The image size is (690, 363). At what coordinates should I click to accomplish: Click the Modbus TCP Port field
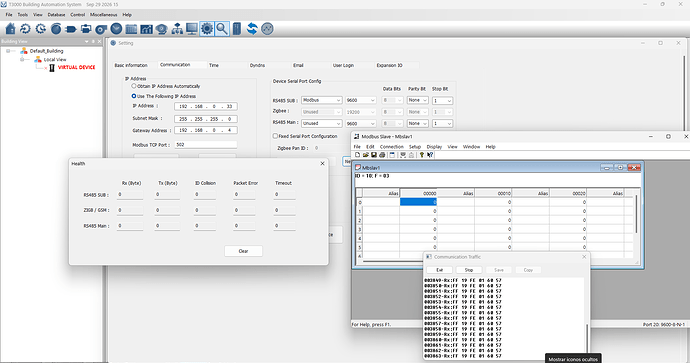pos(206,145)
